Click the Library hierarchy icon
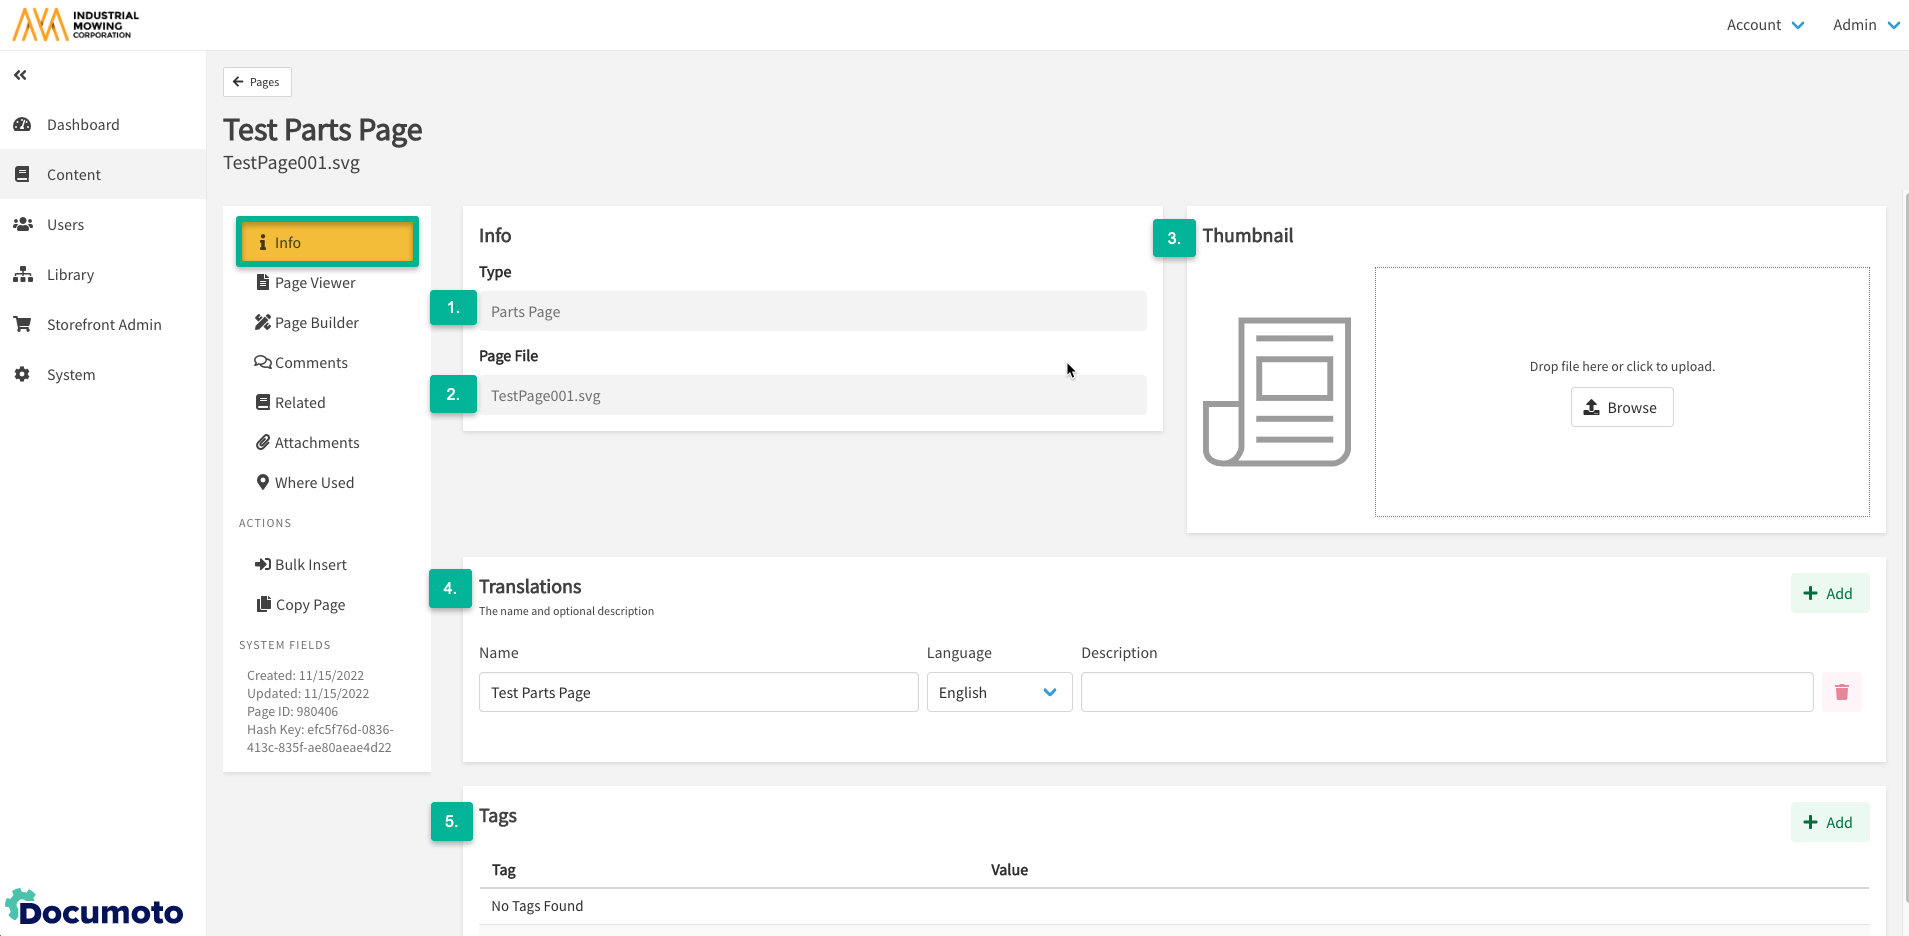The height and width of the screenshot is (936, 1909). 22,275
